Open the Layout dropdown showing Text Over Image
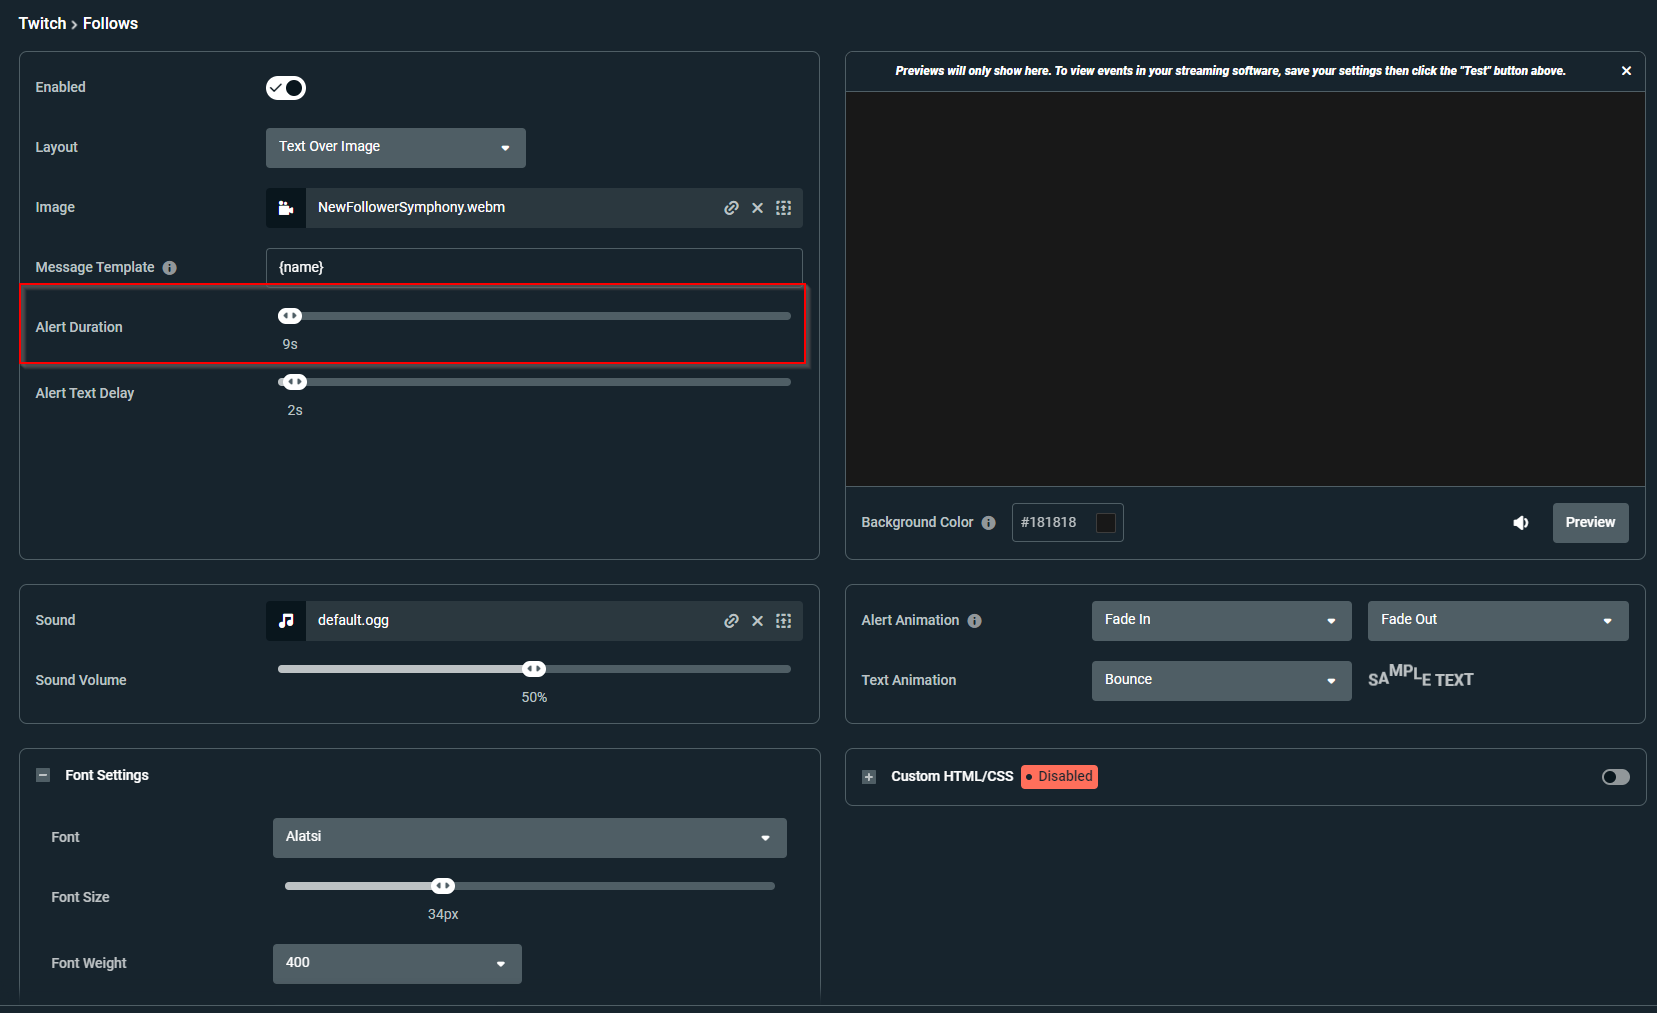This screenshot has height=1013, width=1657. 395,147
